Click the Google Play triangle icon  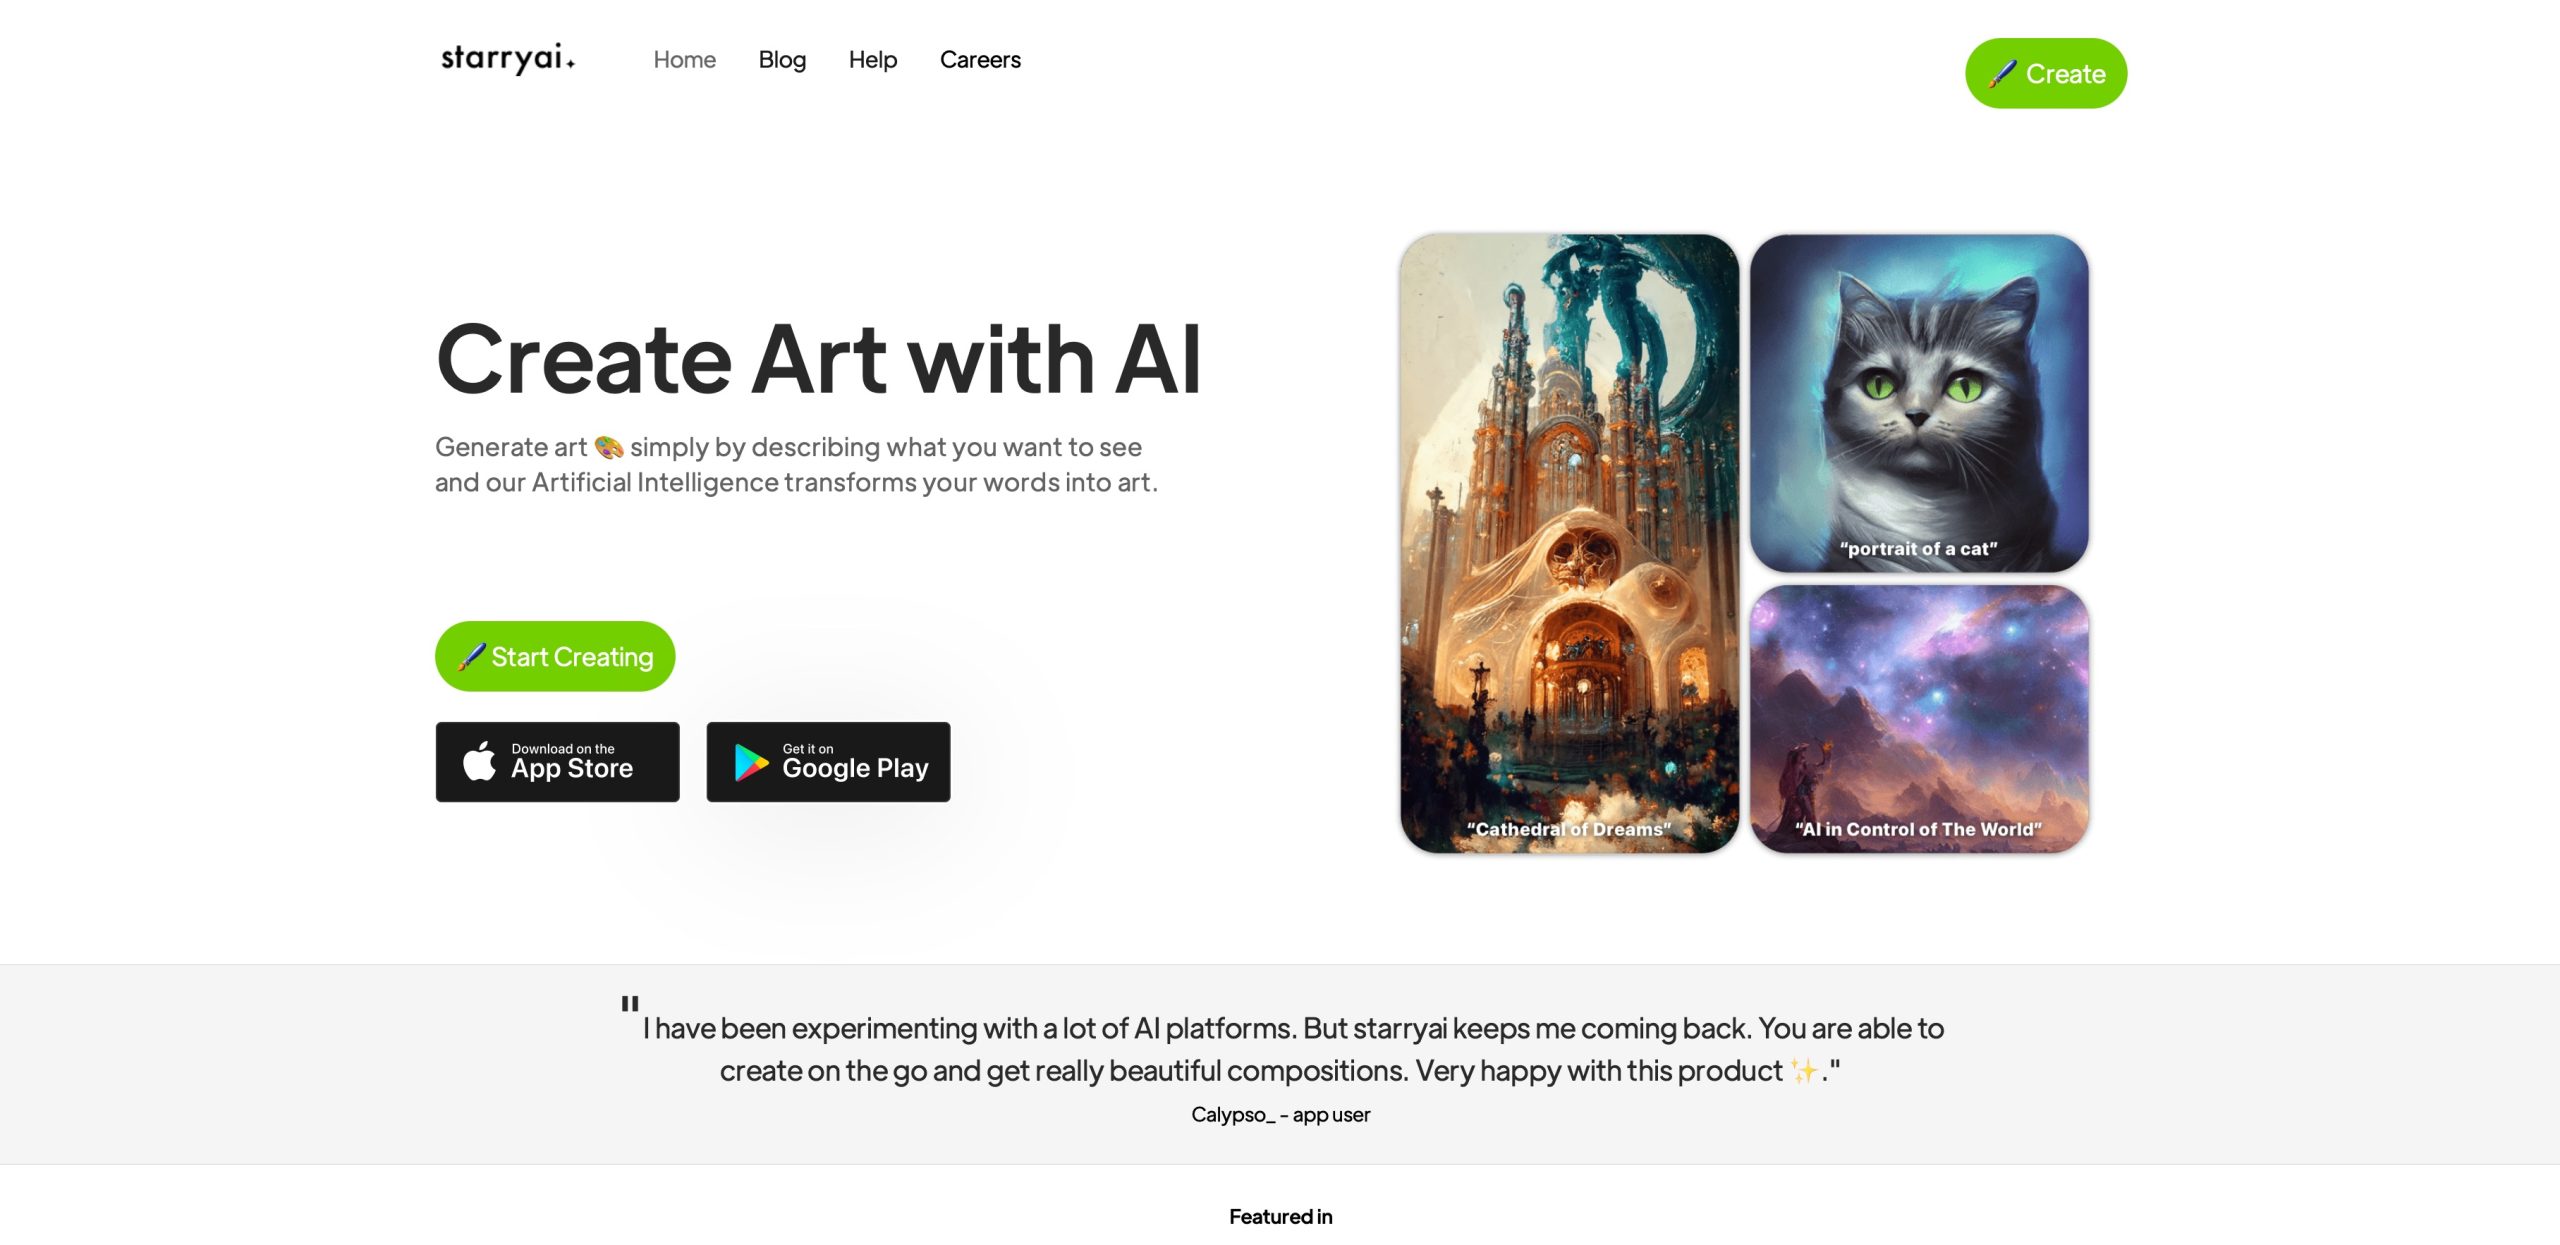pyautogui.click(x=751, y=762)
